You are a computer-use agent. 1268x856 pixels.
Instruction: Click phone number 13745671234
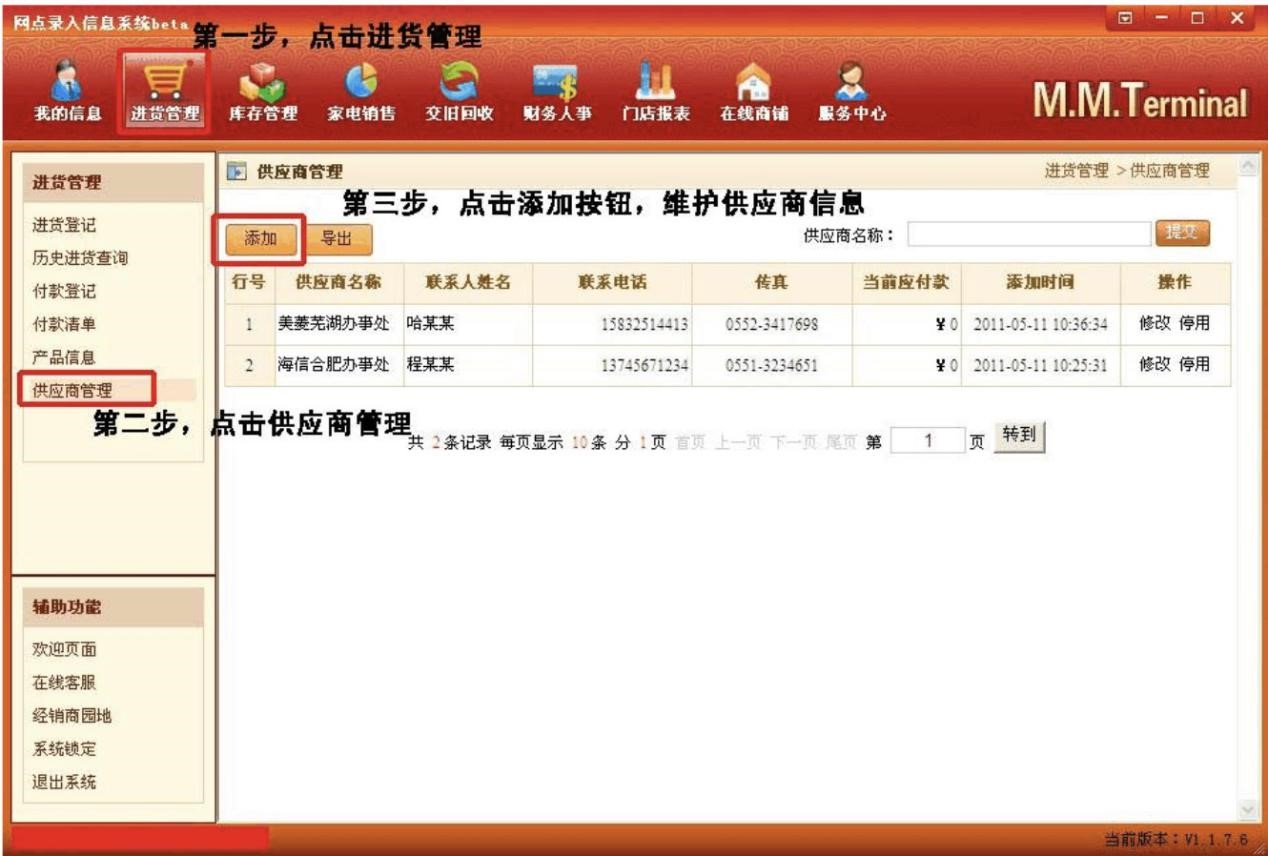pyautogui.click(x=644, y=365)
